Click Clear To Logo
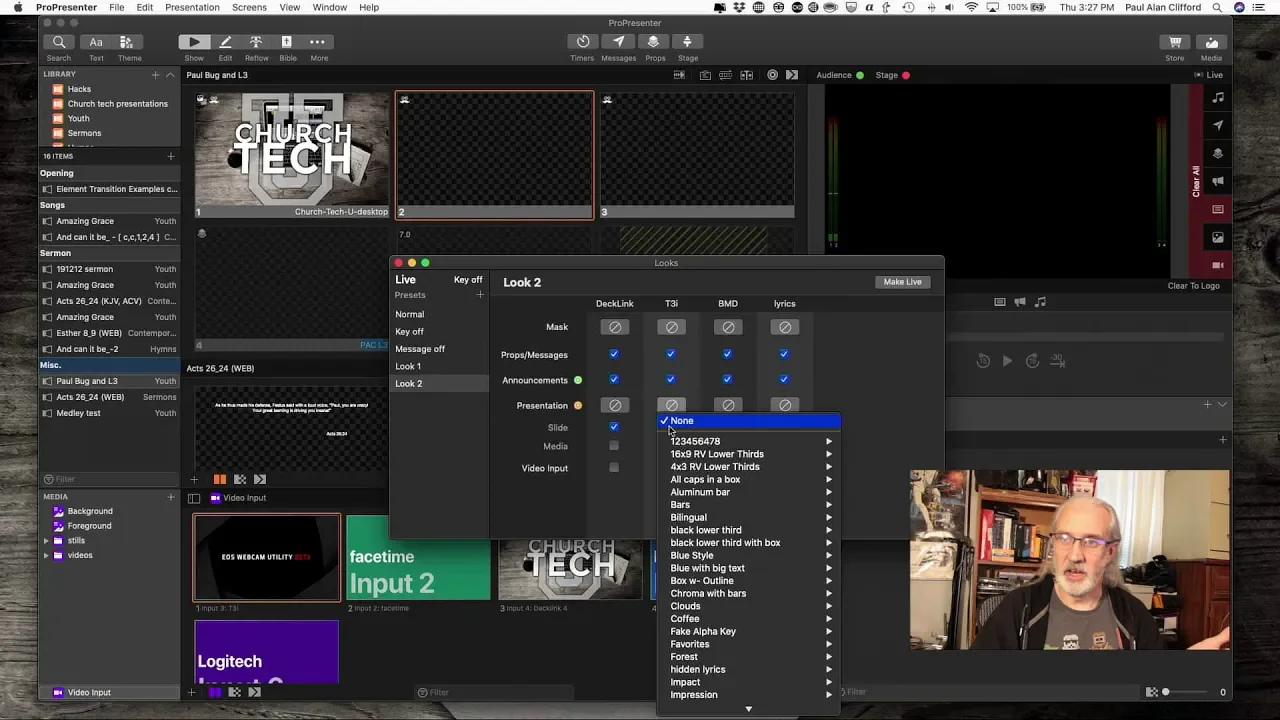This screenshot has width=1280, height=720. point(1194,286)
